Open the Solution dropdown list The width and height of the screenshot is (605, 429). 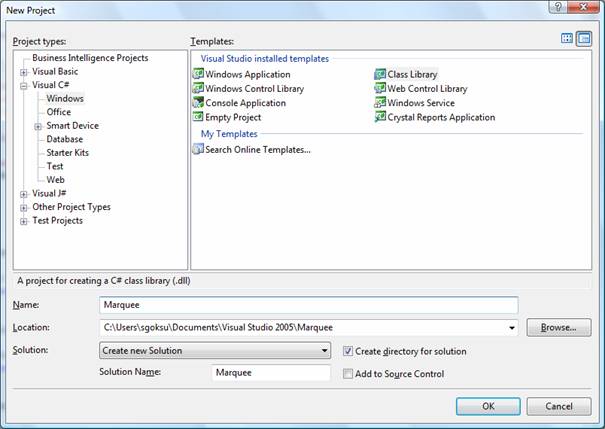tap(324, 351)
